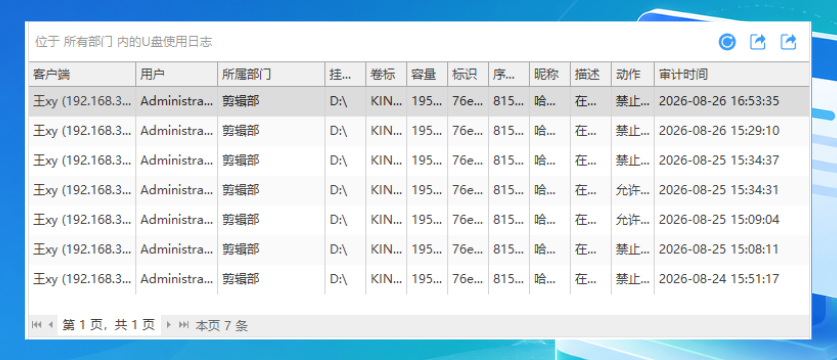Go to the next page arrow
The image size is (837, 360).
[169, 325]
